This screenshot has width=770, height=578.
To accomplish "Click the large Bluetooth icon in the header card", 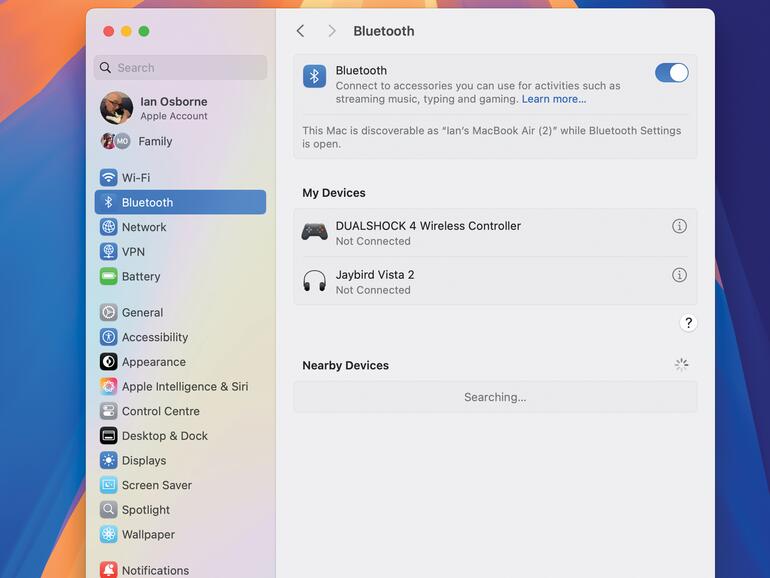I will (314, 76).
